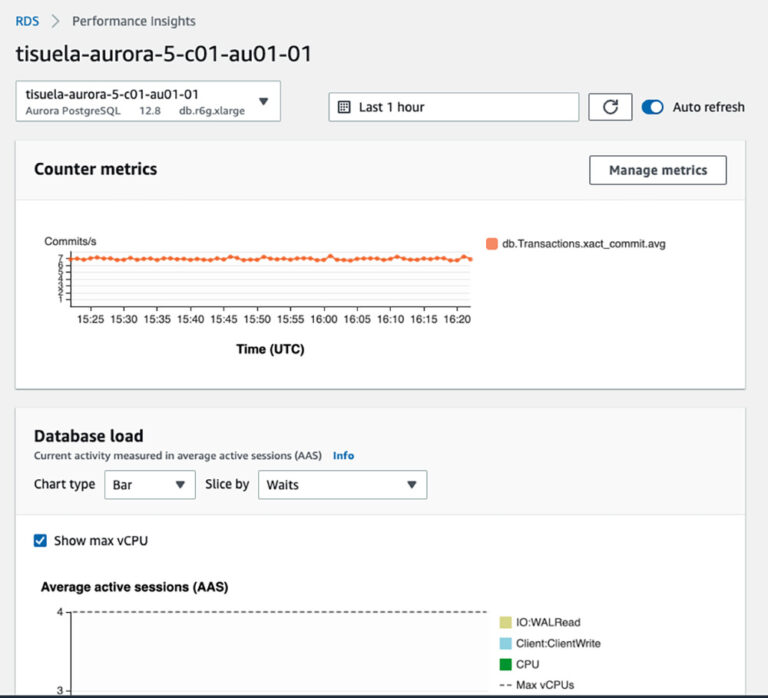Click the IO:WALRead legend label
768x698 pixels.
point(548,622)
